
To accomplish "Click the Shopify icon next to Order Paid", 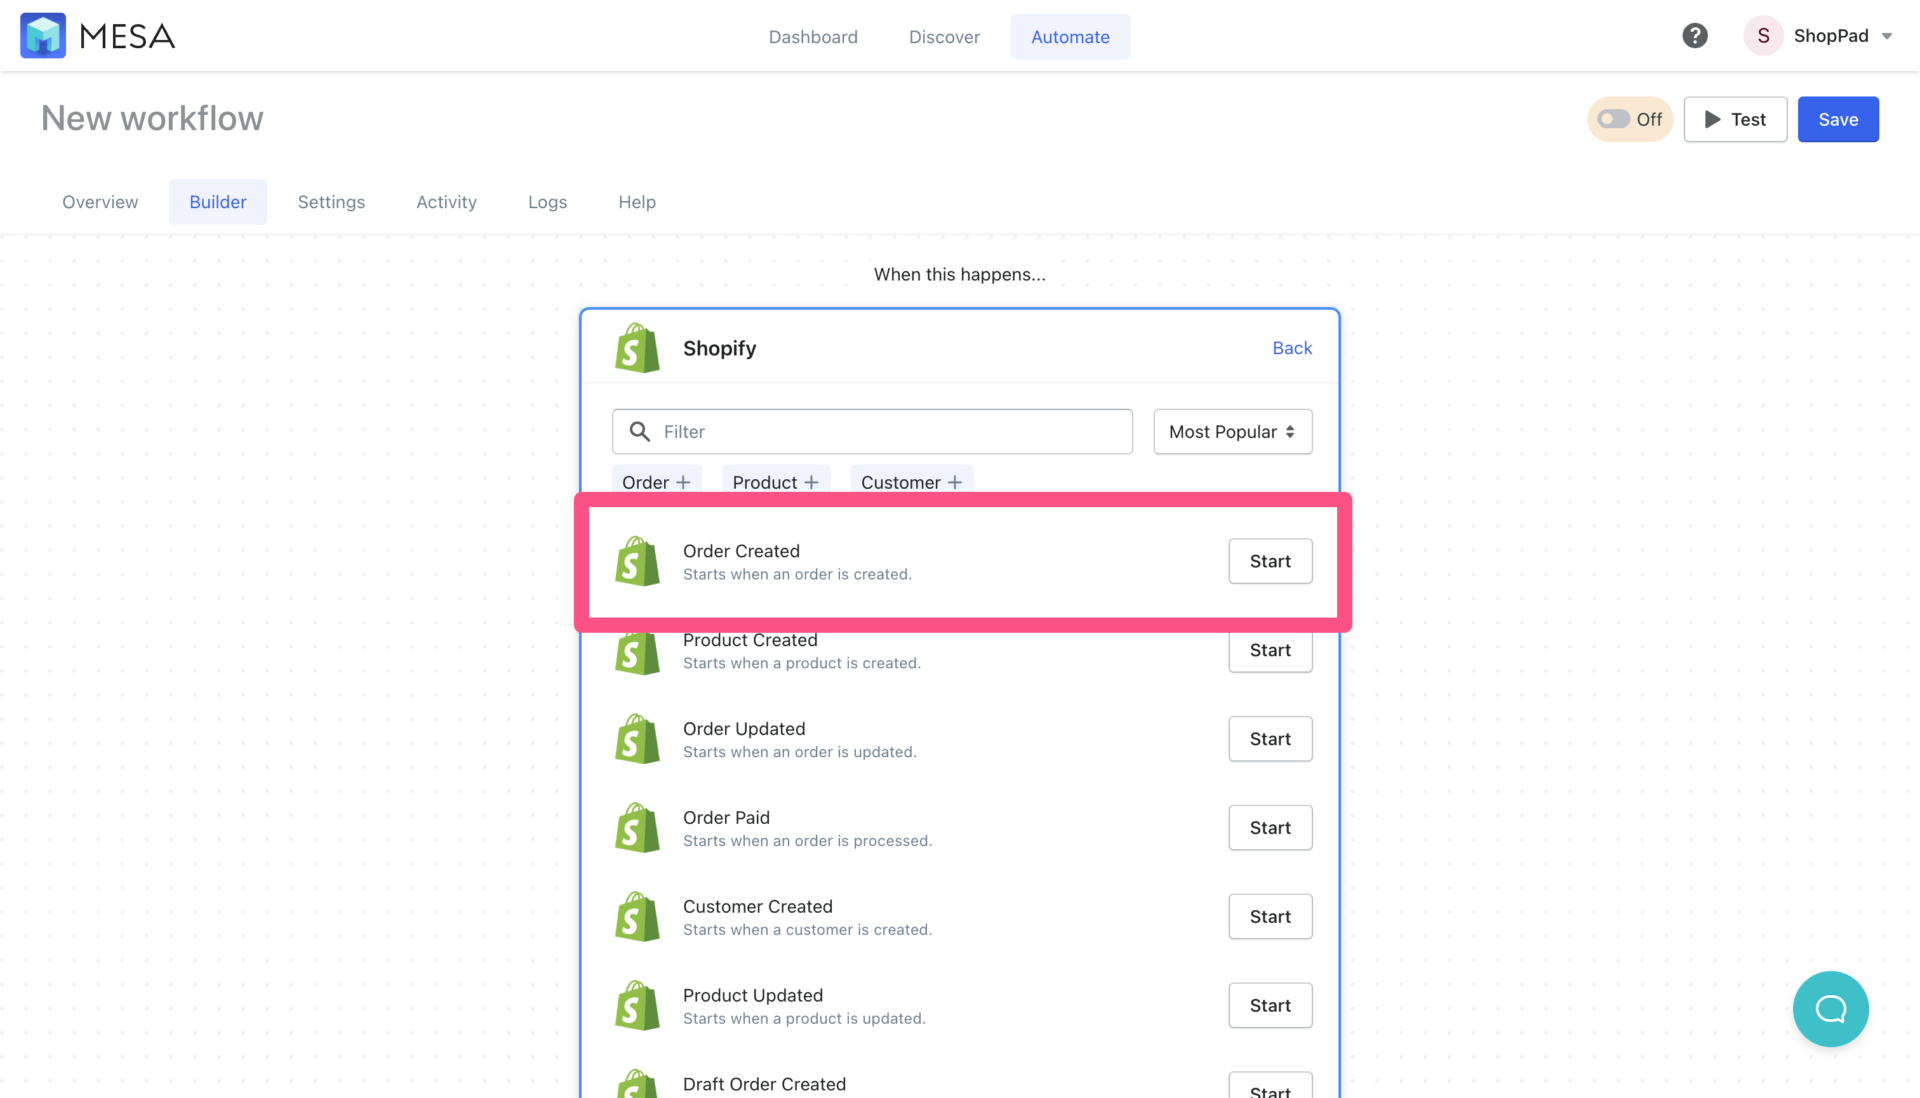I will point(637,827).
